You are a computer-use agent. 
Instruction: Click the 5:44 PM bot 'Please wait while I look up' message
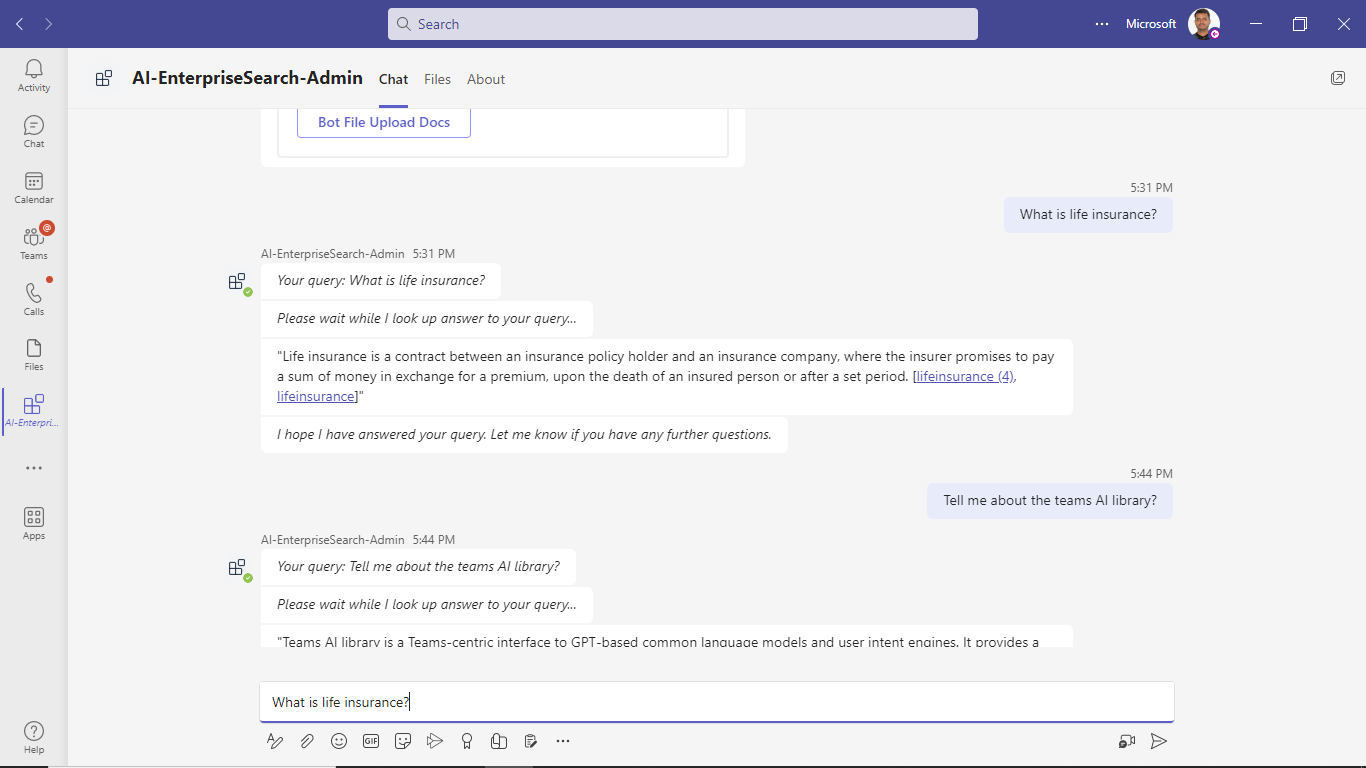tap(427, 604)
